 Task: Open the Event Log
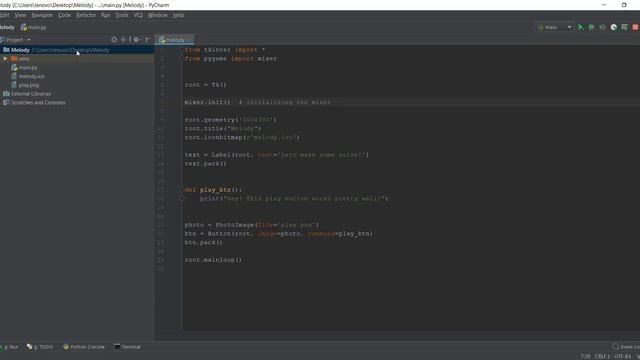click(x=626, y=347)
